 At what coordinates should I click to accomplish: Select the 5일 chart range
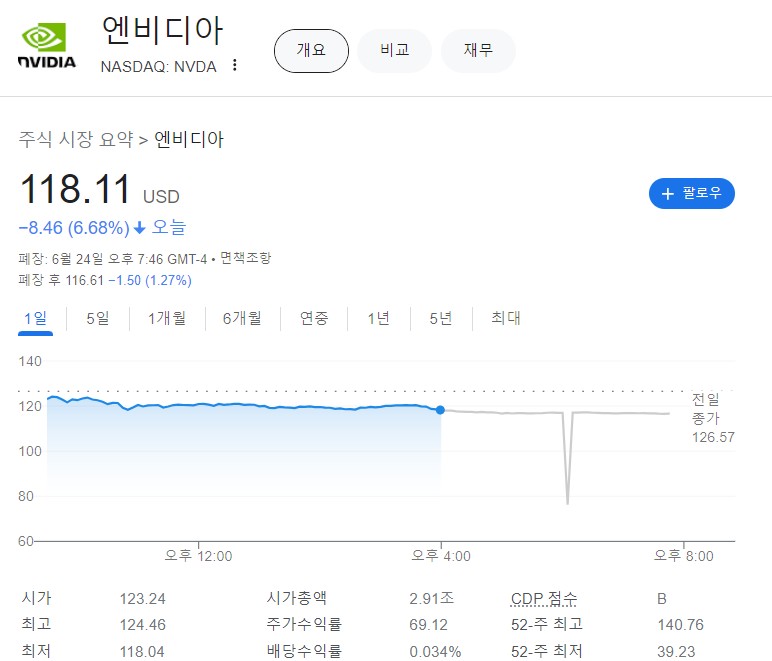(97, 318)
